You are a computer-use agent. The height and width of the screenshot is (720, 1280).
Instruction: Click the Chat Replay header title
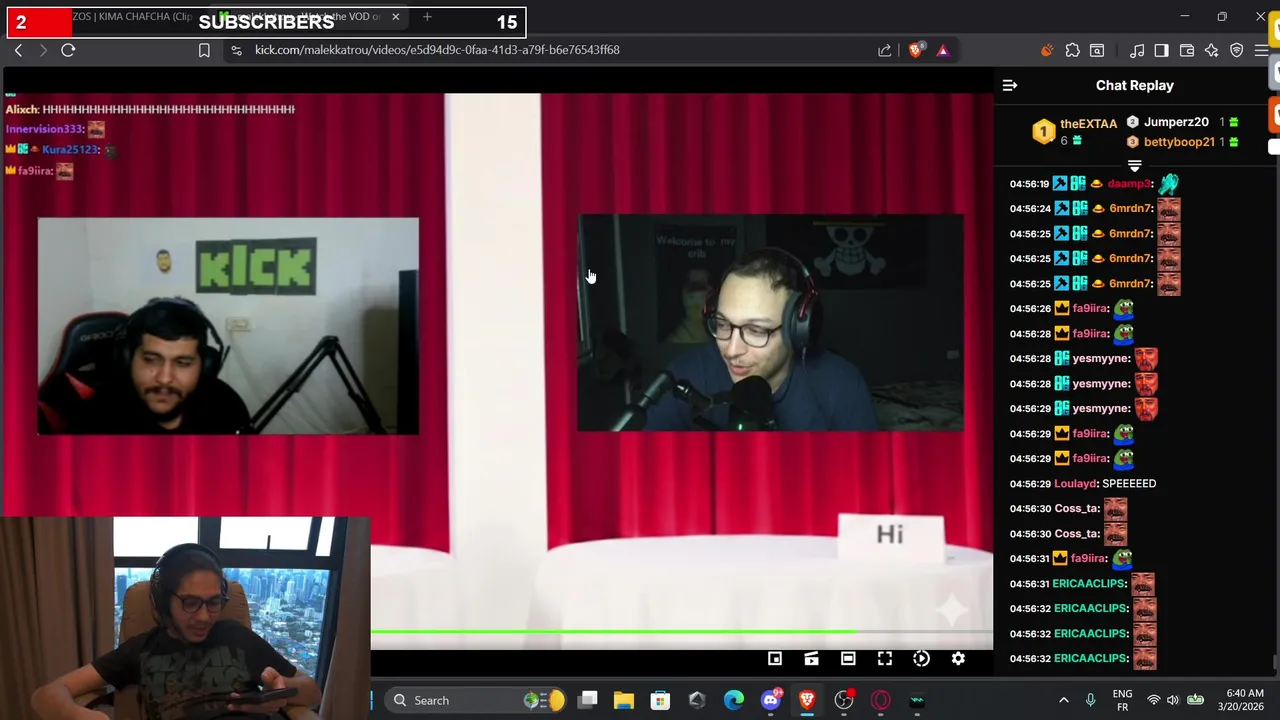pyautogui.click(x=1134, y=86)
